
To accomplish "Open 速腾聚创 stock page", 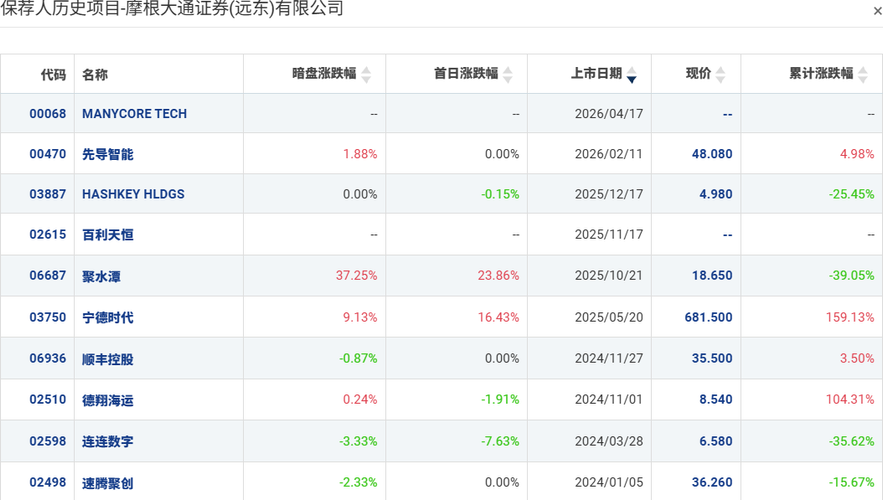I will coord(108,483).
